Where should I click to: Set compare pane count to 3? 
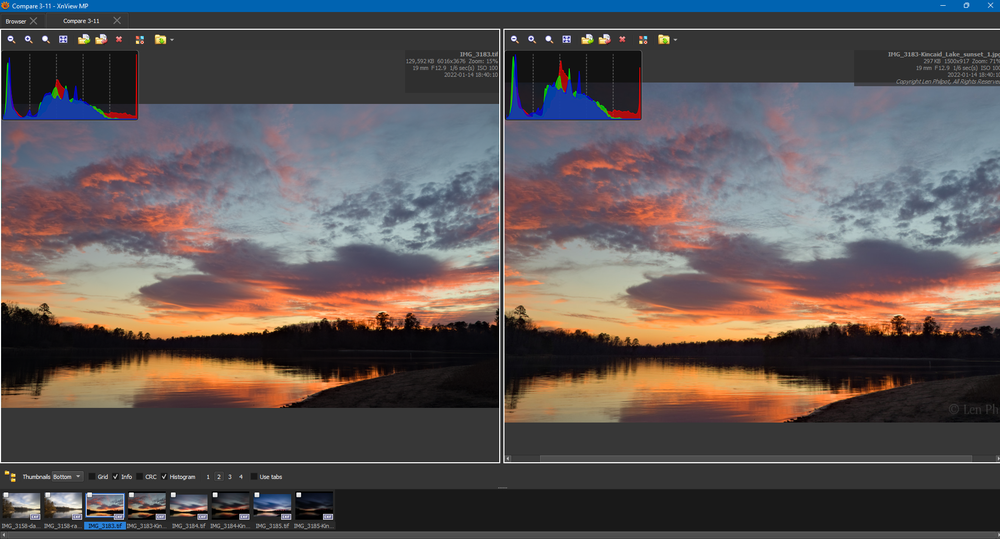pos(230,477)
